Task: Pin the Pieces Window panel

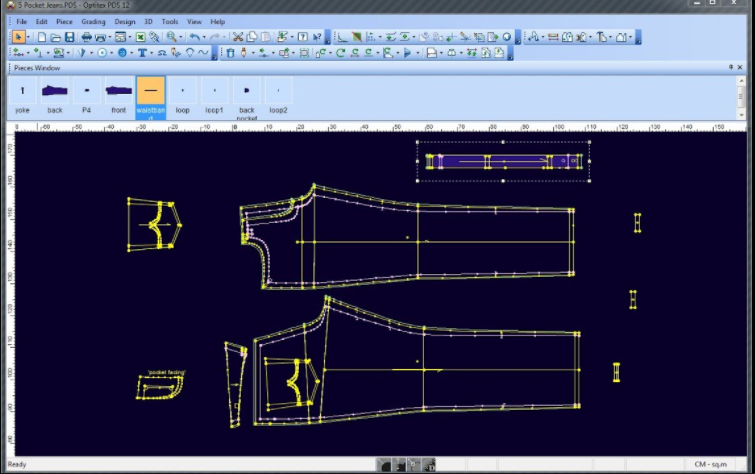Action: [731, 67]
